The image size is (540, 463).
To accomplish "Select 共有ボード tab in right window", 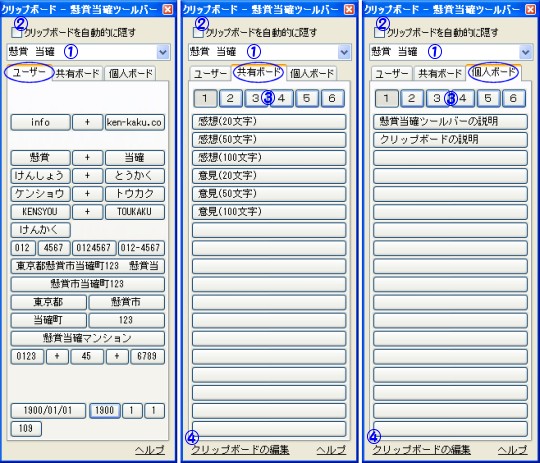I will click(x=440, y=73).
